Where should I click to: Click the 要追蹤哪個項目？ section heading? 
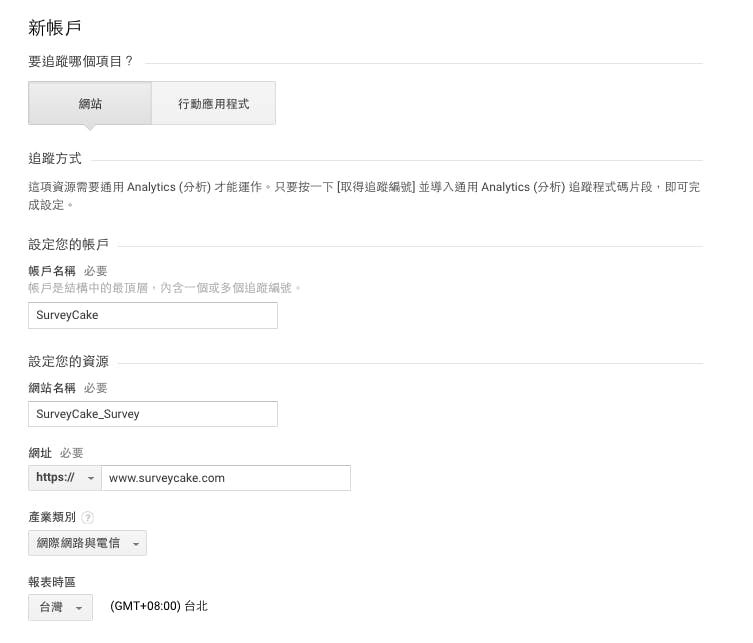click(x=81, y=61)
